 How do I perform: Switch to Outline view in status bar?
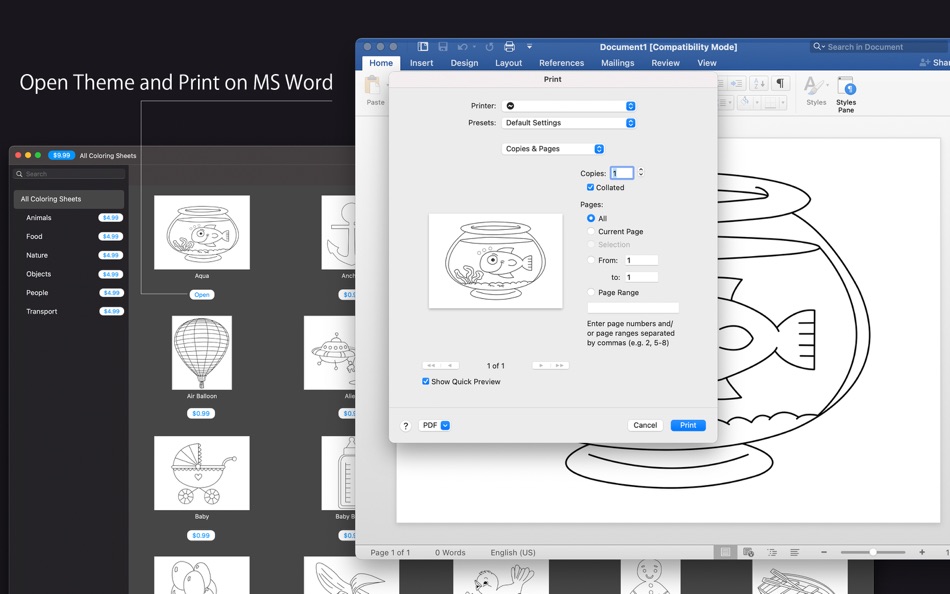(772, 552)
